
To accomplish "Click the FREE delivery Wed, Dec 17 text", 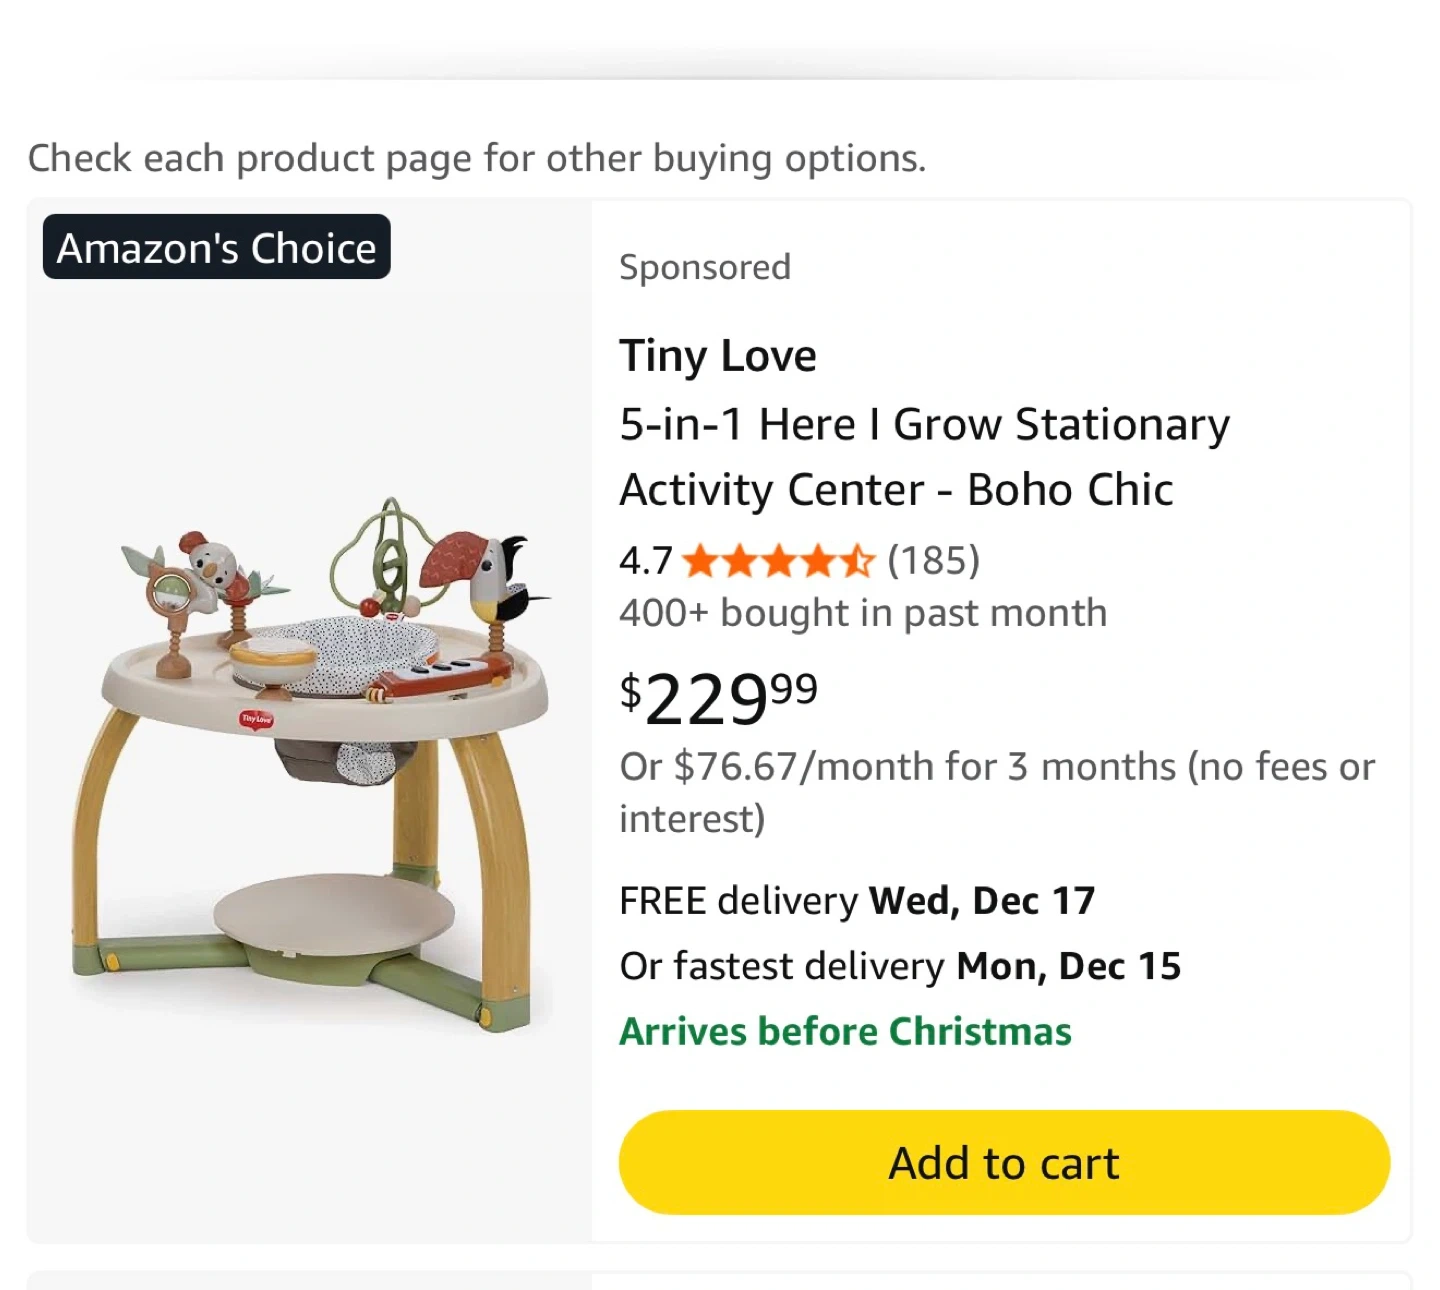I will pyautogui.click(x=857, y=901).
